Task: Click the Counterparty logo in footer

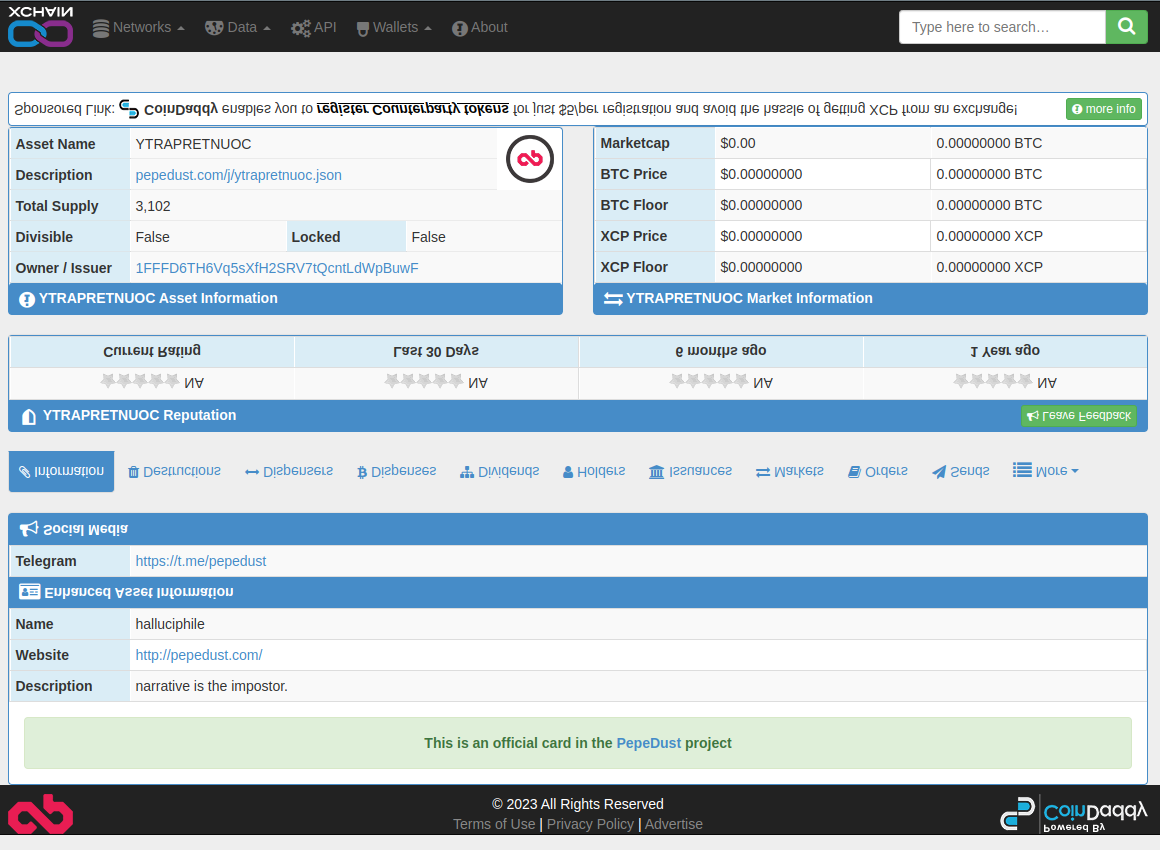Action: 40,814
